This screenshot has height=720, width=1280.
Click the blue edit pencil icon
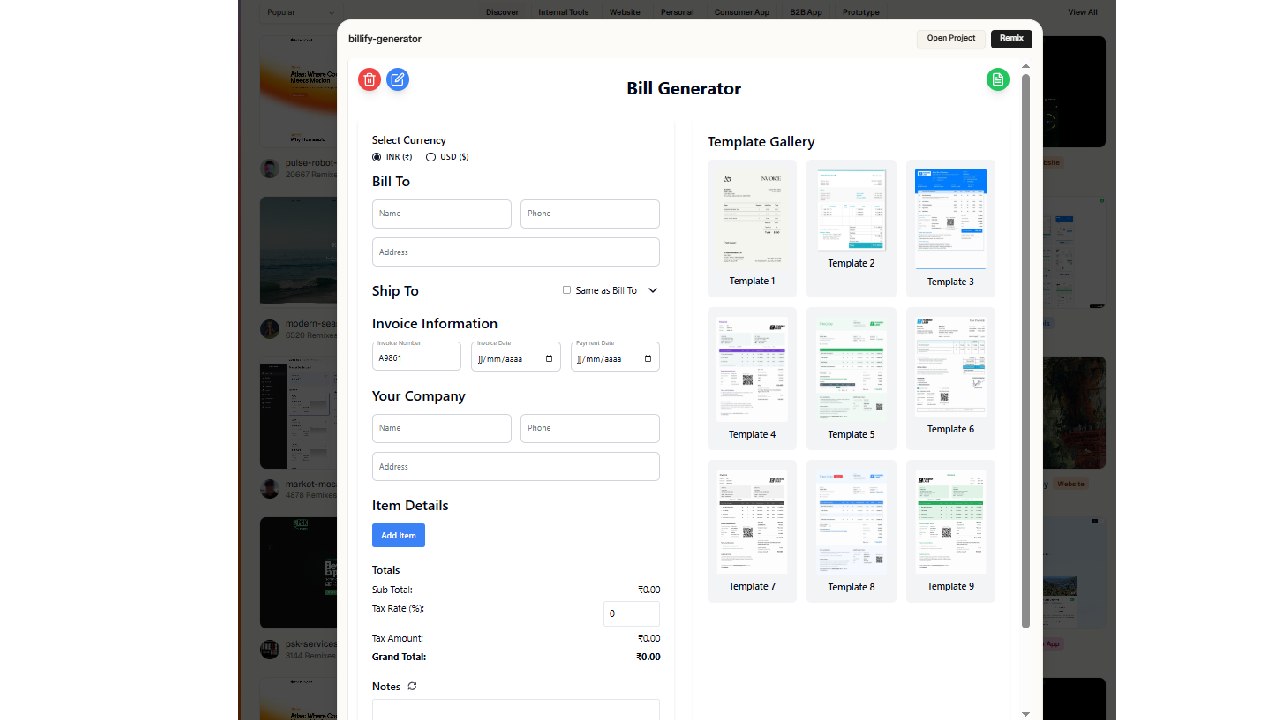tap(397, 80)
